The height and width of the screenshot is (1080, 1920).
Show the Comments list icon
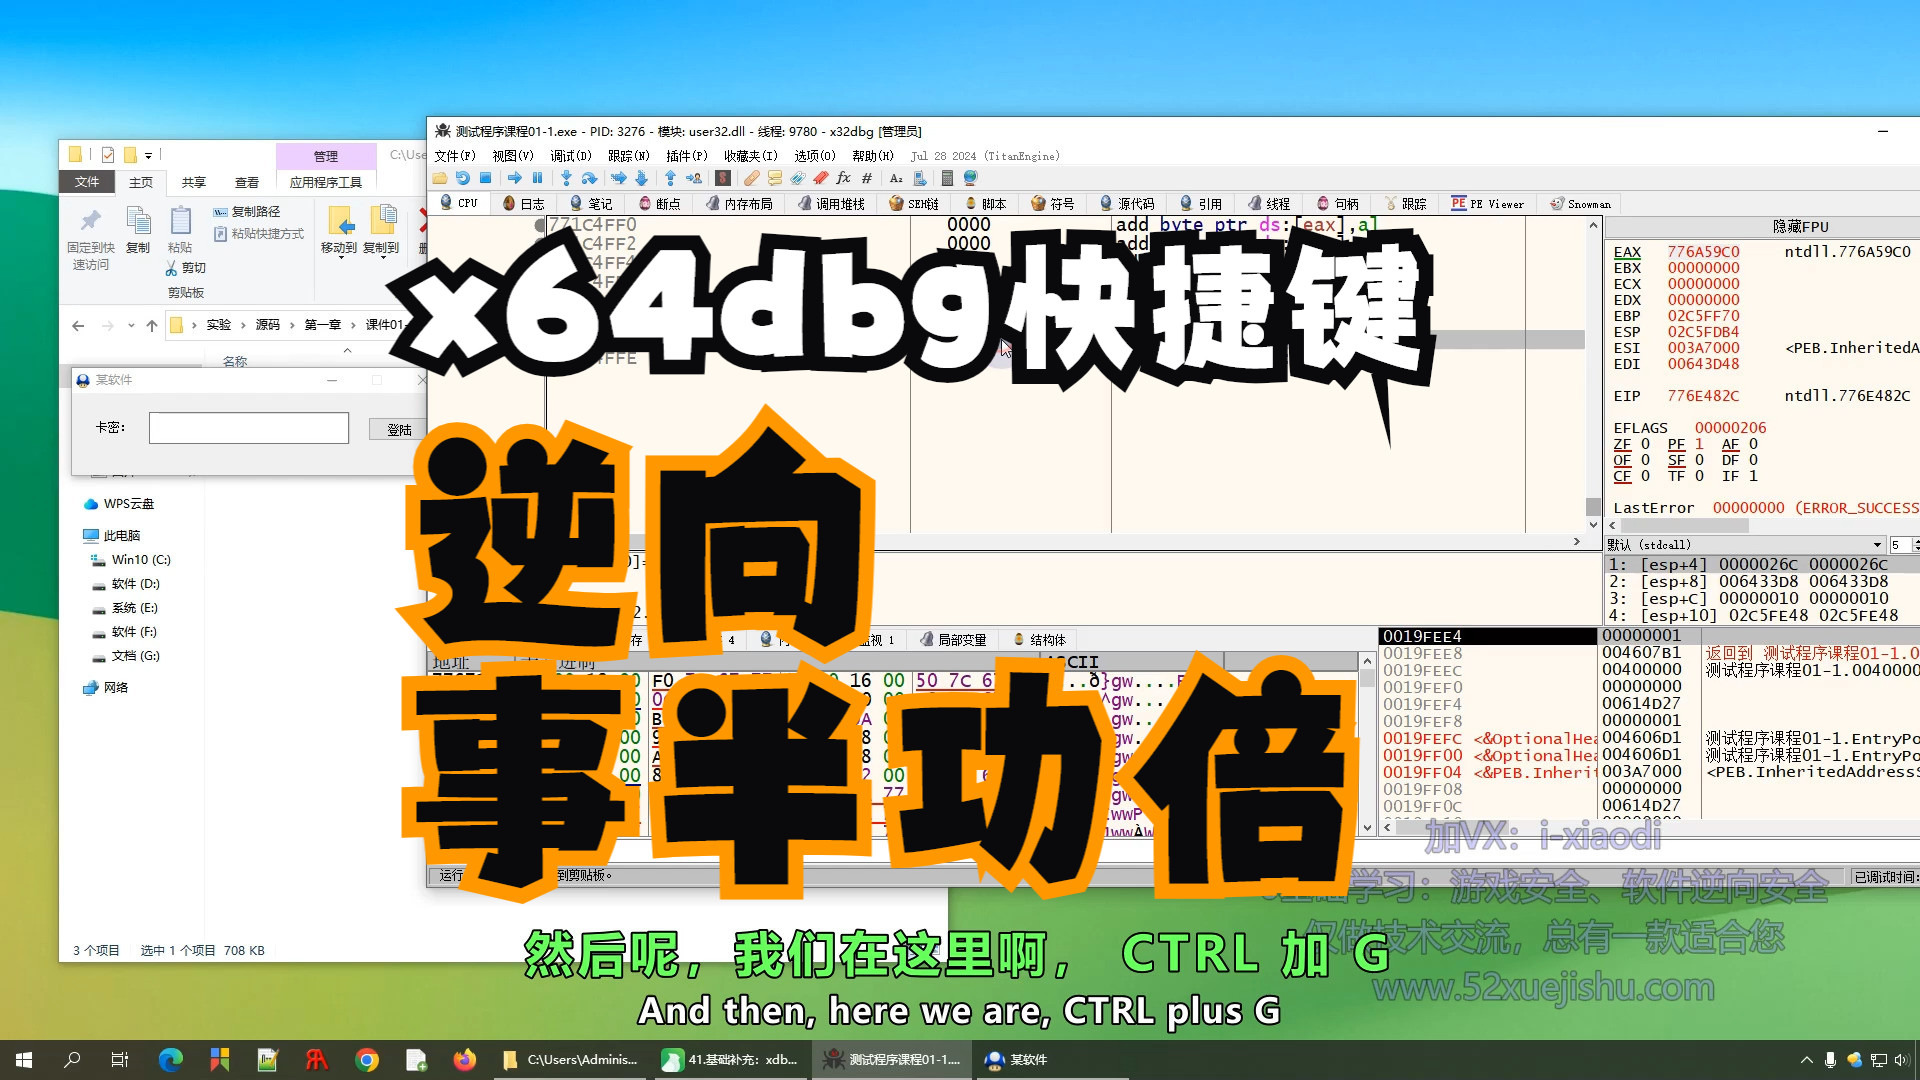tap(774, 178)
